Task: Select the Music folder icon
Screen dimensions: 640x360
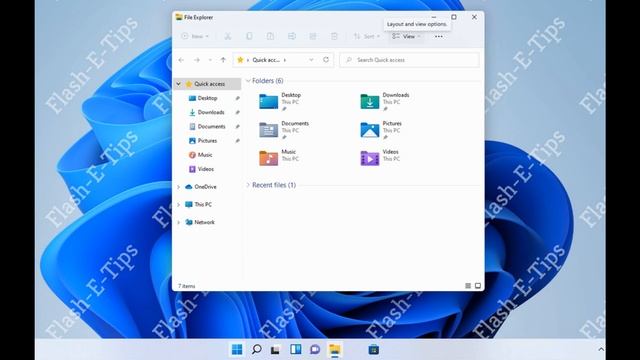Action: pyautogui.click(x=269, y=158)
